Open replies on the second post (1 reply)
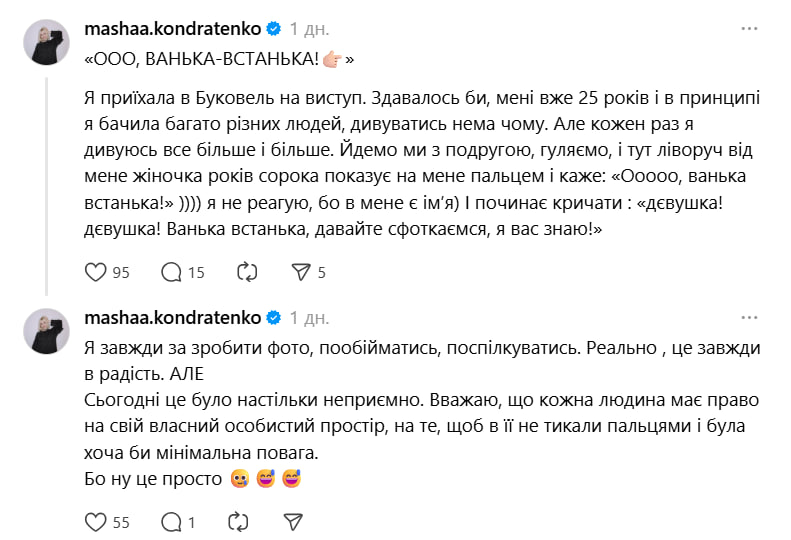 pos(171,521)
